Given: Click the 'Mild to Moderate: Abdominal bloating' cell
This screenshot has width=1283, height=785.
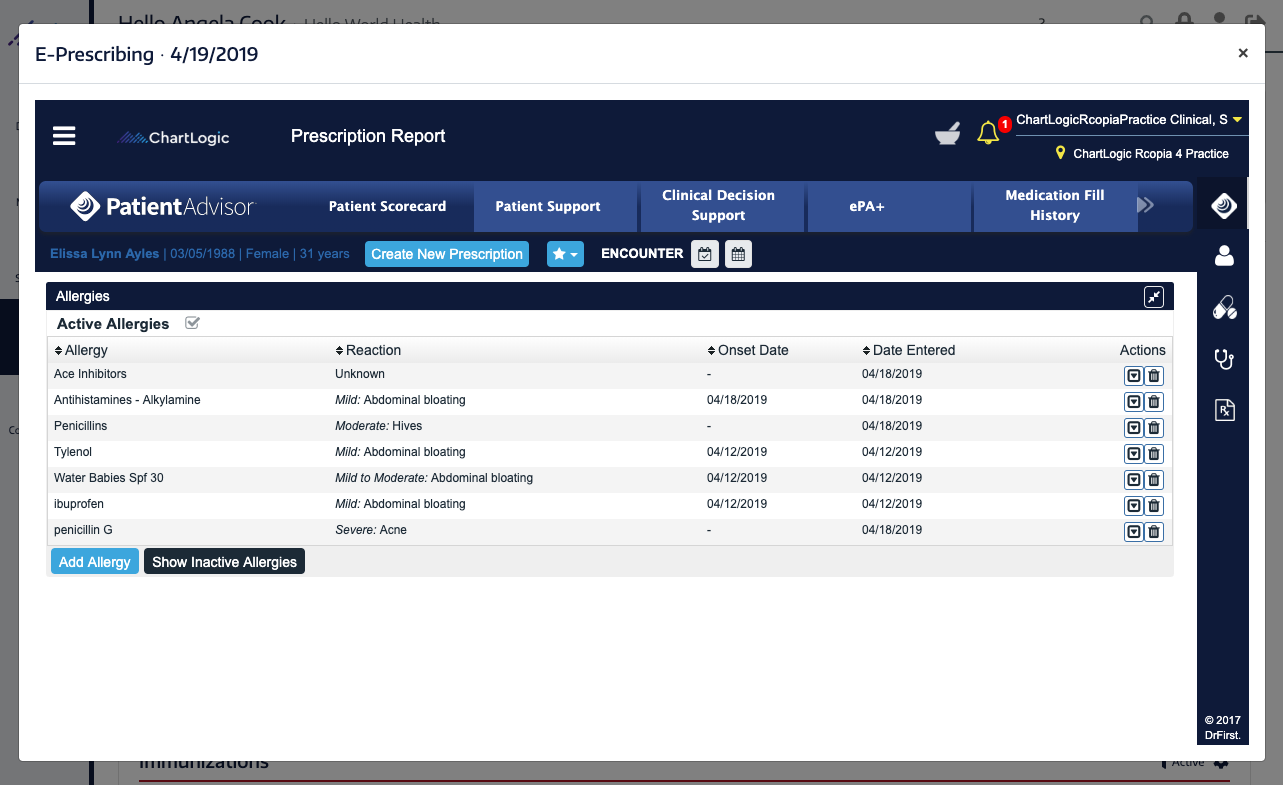Looking at the screenshot, I should [434, 478].
